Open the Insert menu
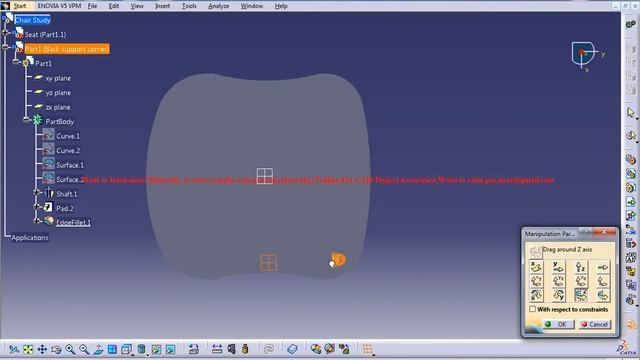 (x=162, y=6)
